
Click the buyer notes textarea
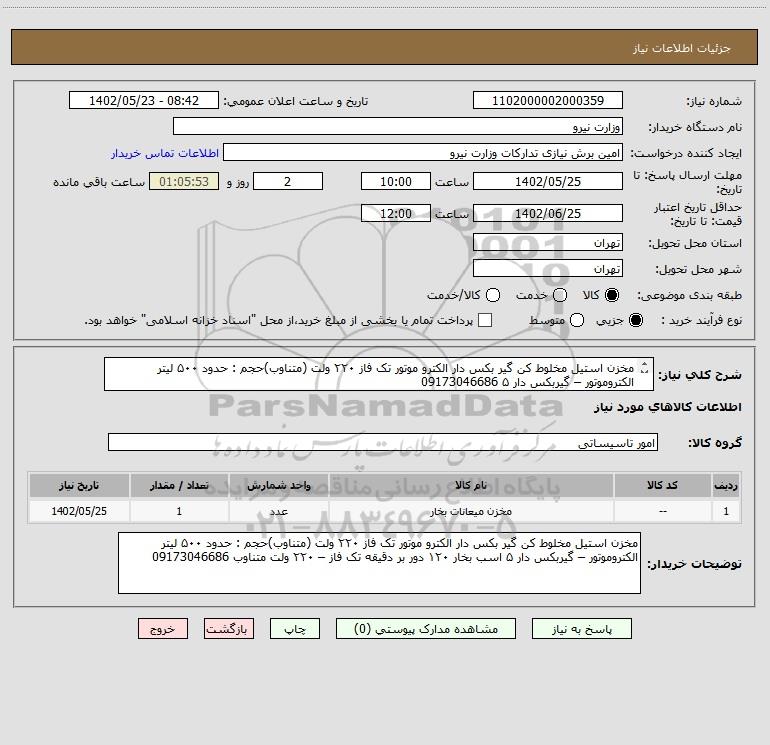pyautogui.click(x=379, y=563)
